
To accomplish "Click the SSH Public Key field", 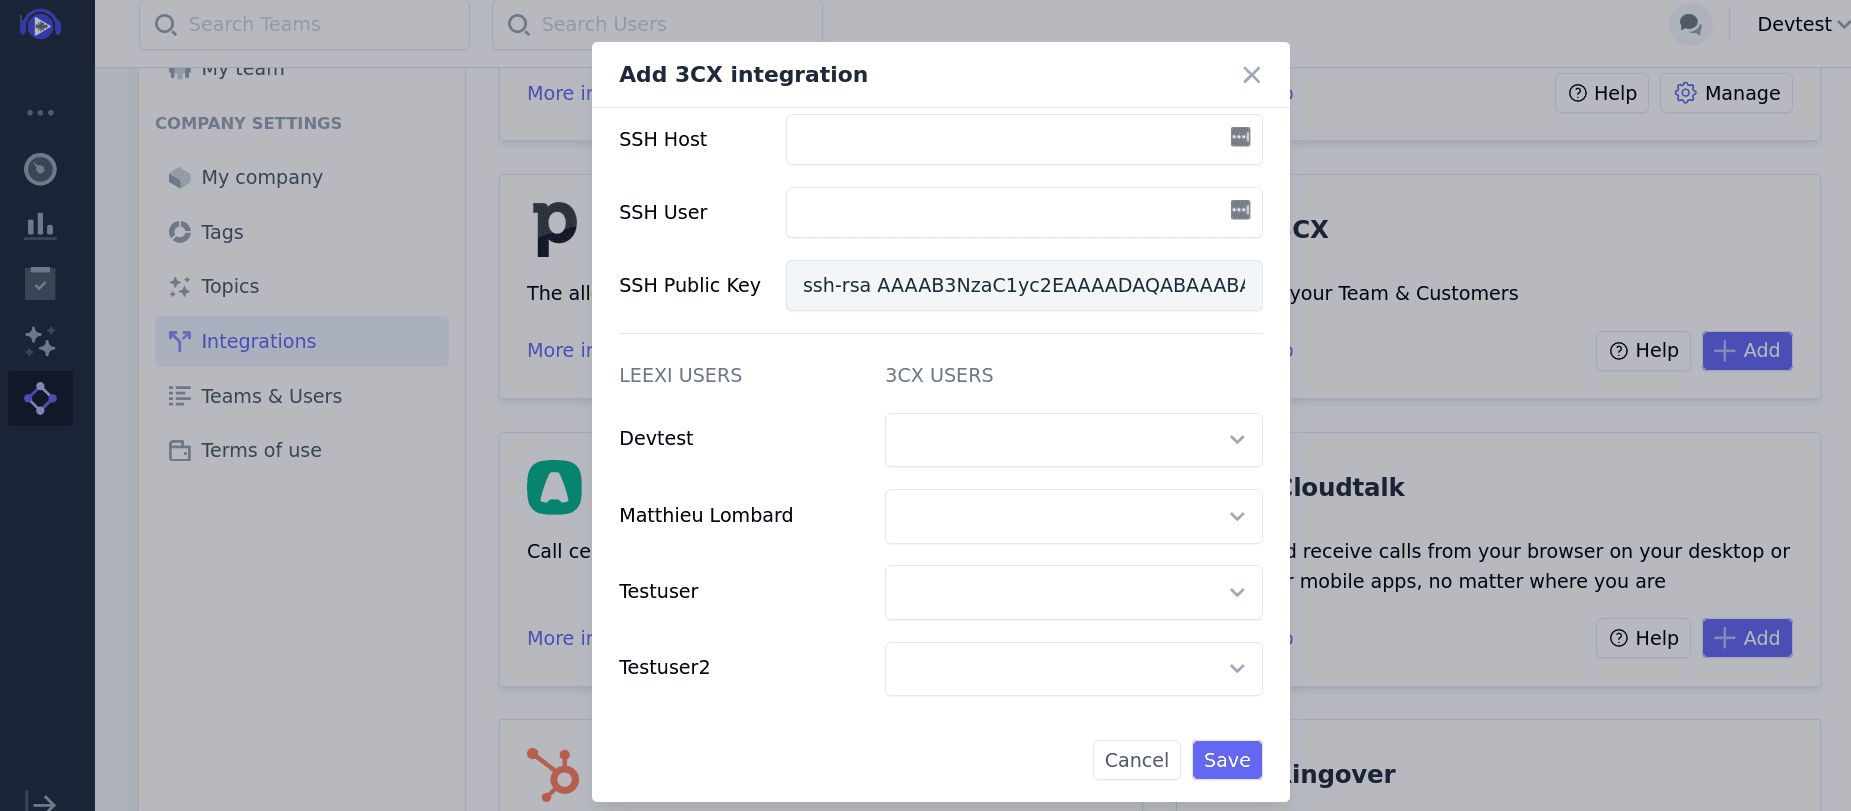I will coord(1023,286).
